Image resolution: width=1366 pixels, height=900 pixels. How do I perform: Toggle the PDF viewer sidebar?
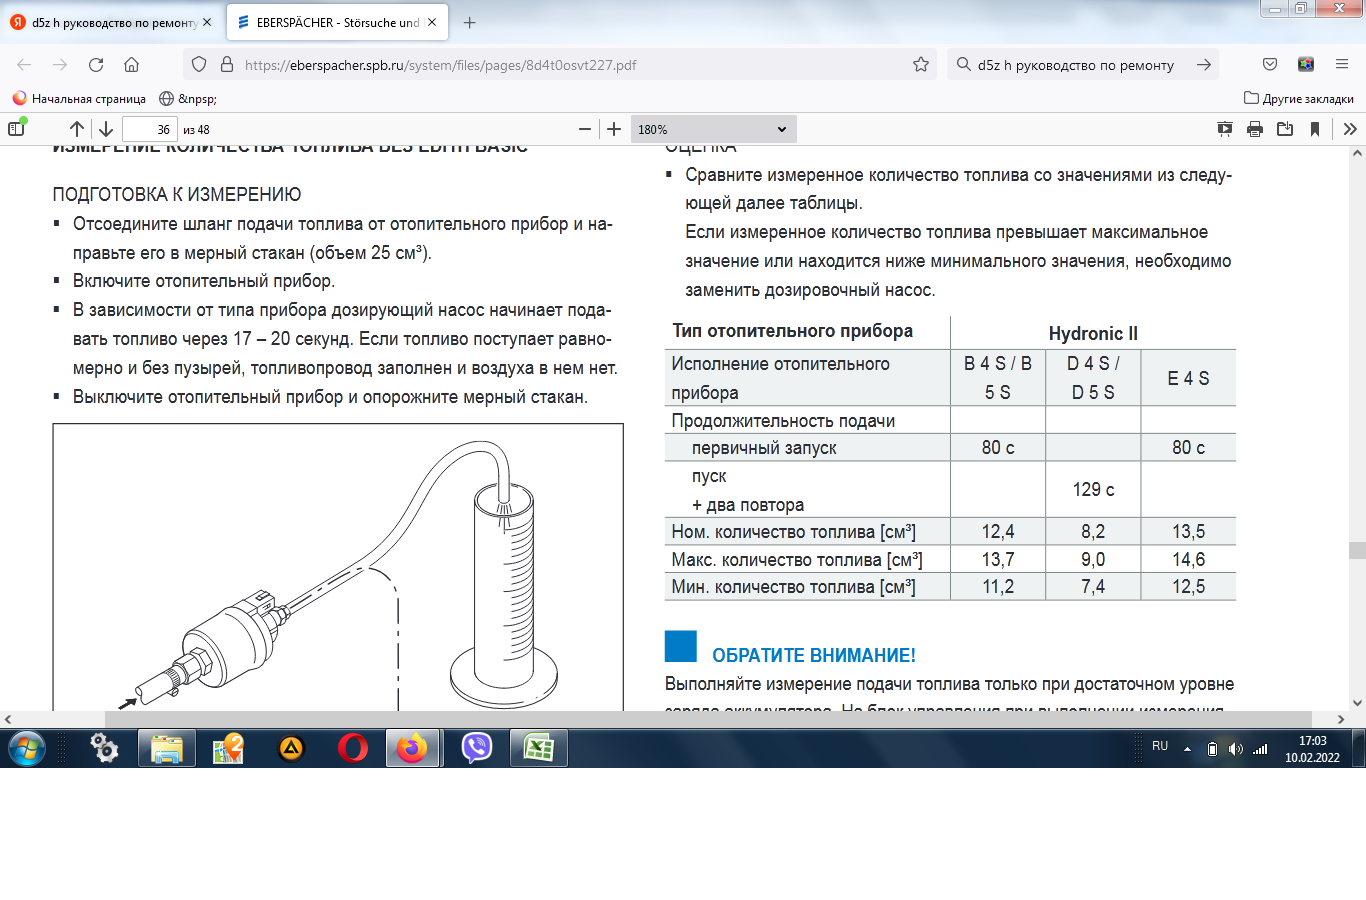(16, 129)
